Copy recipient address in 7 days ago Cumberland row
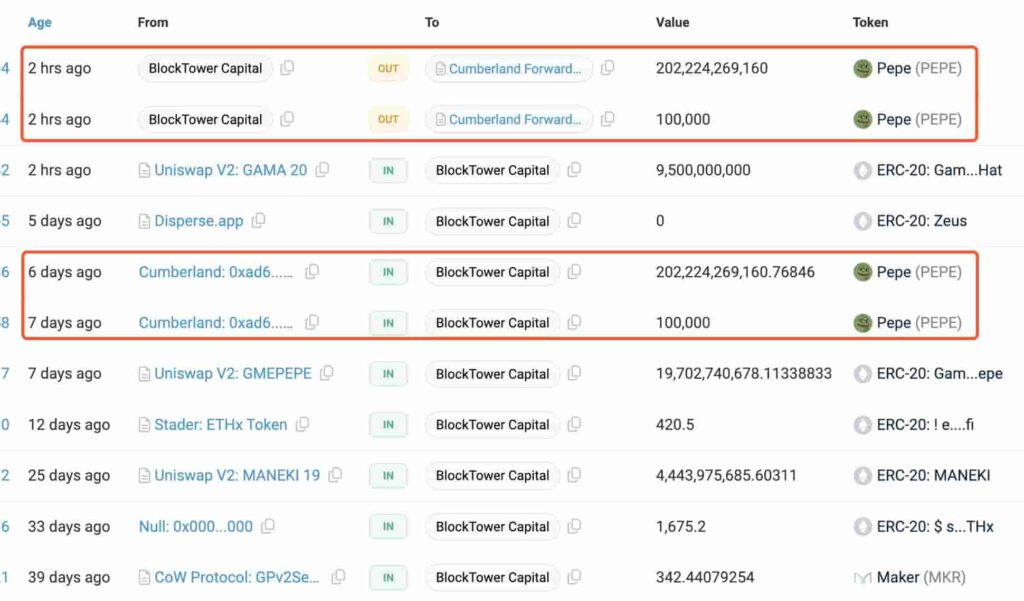 [x=574, y=323]
